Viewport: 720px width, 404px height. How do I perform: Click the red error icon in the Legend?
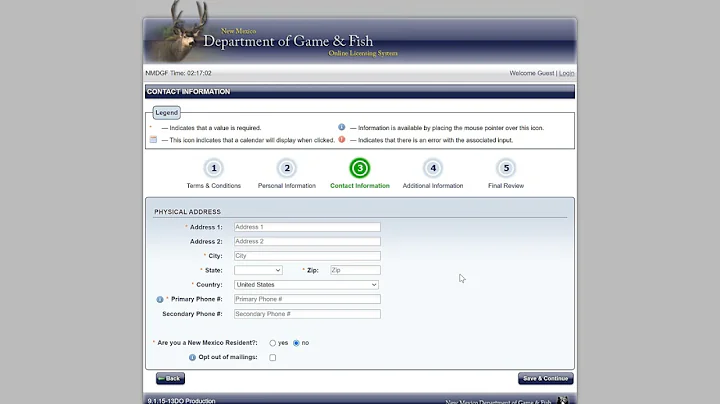coord(342,140)
